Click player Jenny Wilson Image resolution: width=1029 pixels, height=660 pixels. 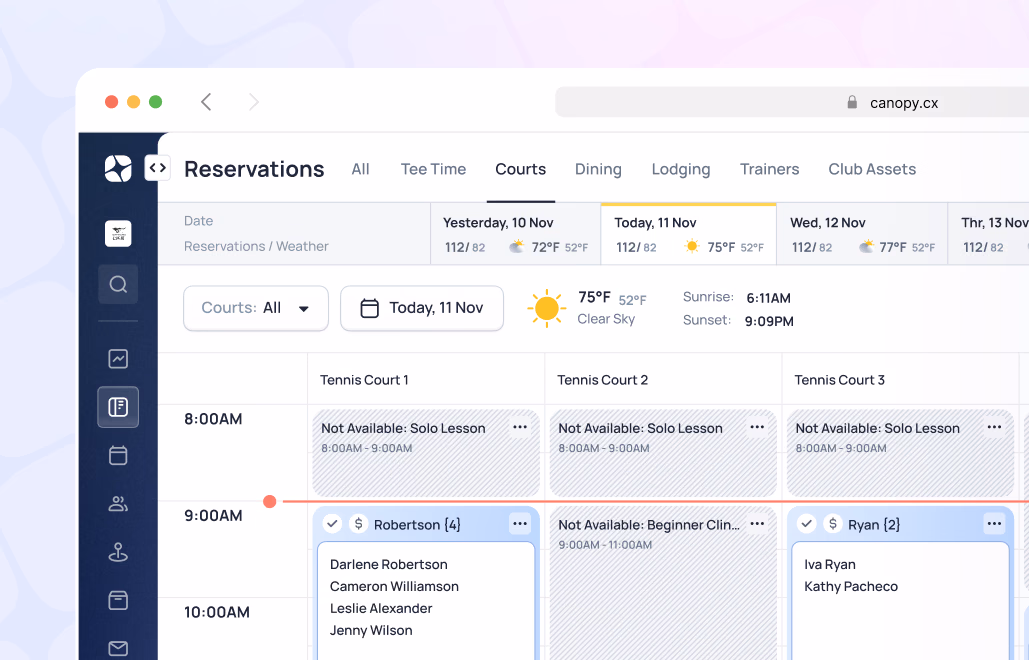tap(371, 630)
